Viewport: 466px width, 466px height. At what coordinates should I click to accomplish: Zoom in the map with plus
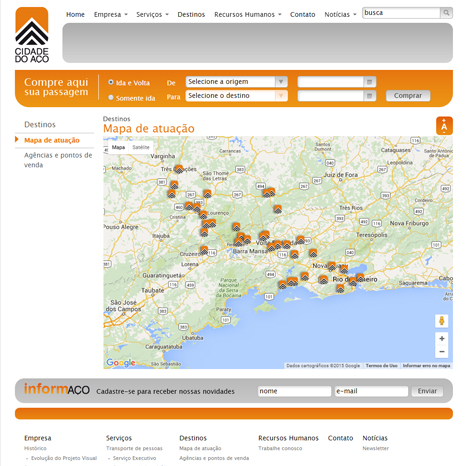point(442,339)
